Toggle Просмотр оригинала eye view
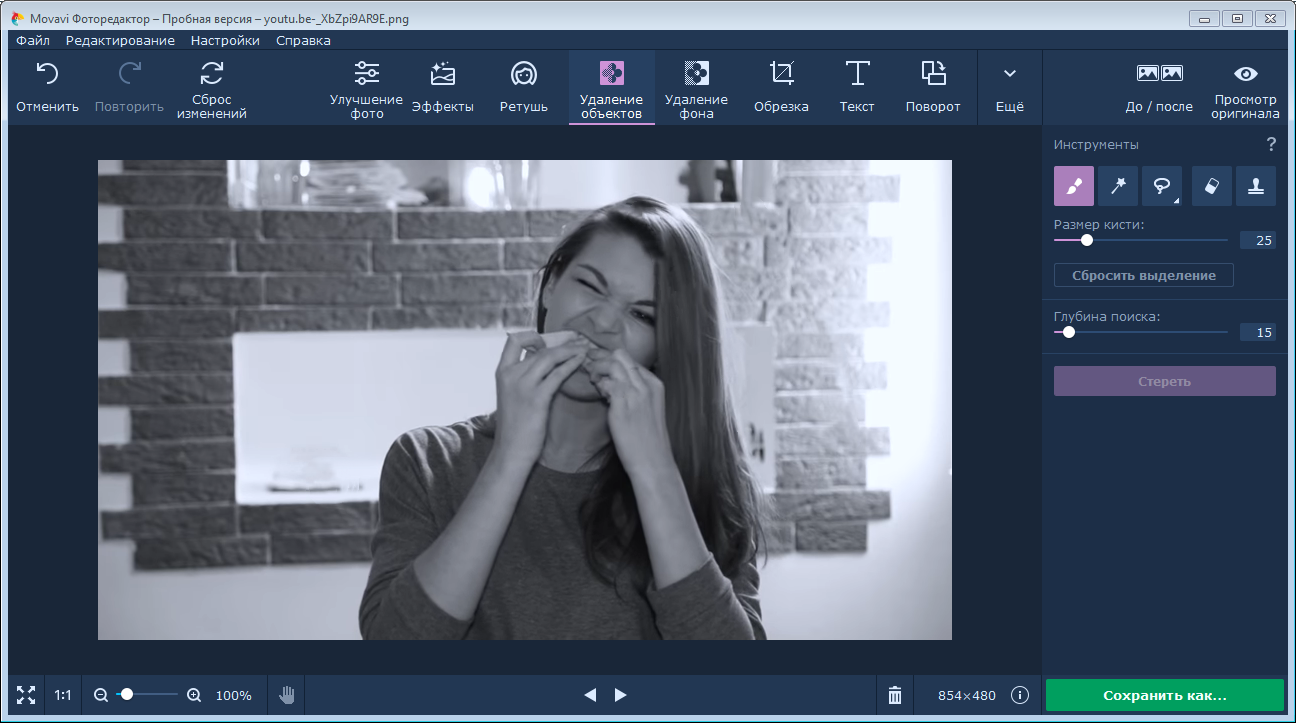 coord(1246,87)
